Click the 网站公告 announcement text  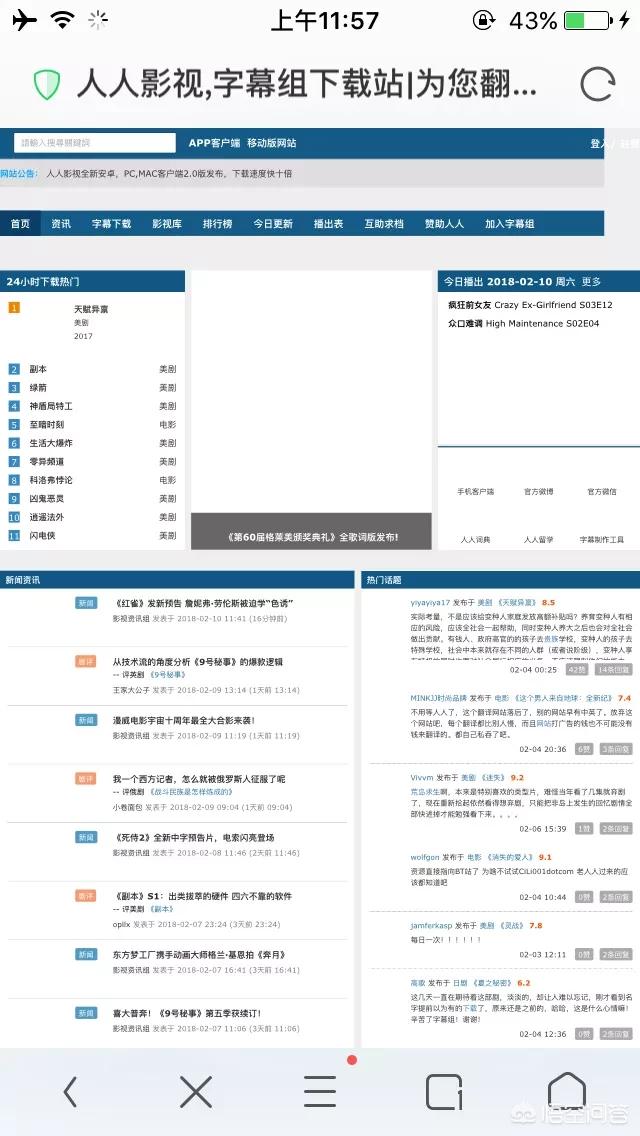point(169,174)
